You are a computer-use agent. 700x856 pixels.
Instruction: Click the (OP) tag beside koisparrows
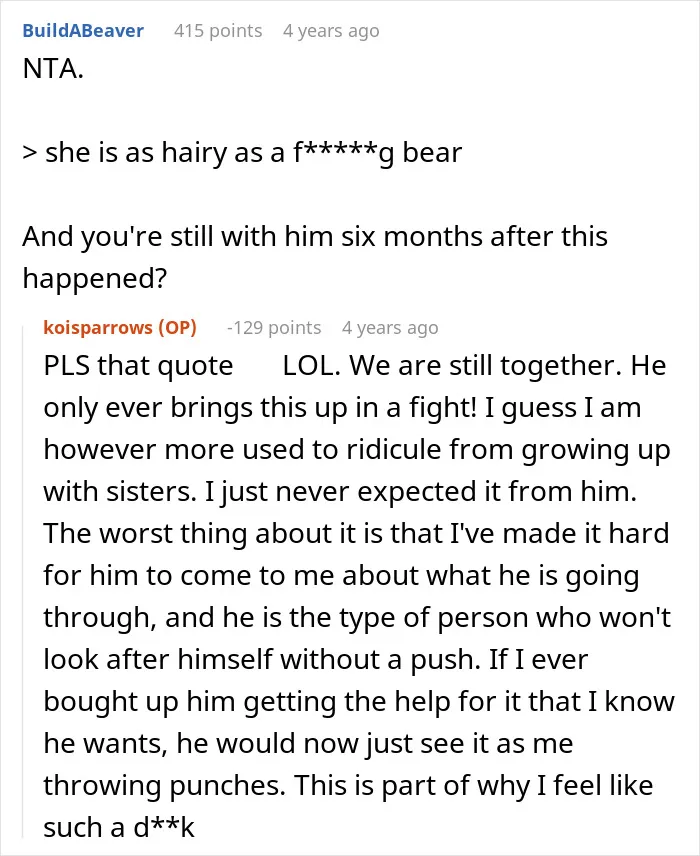tap(177, 327)
